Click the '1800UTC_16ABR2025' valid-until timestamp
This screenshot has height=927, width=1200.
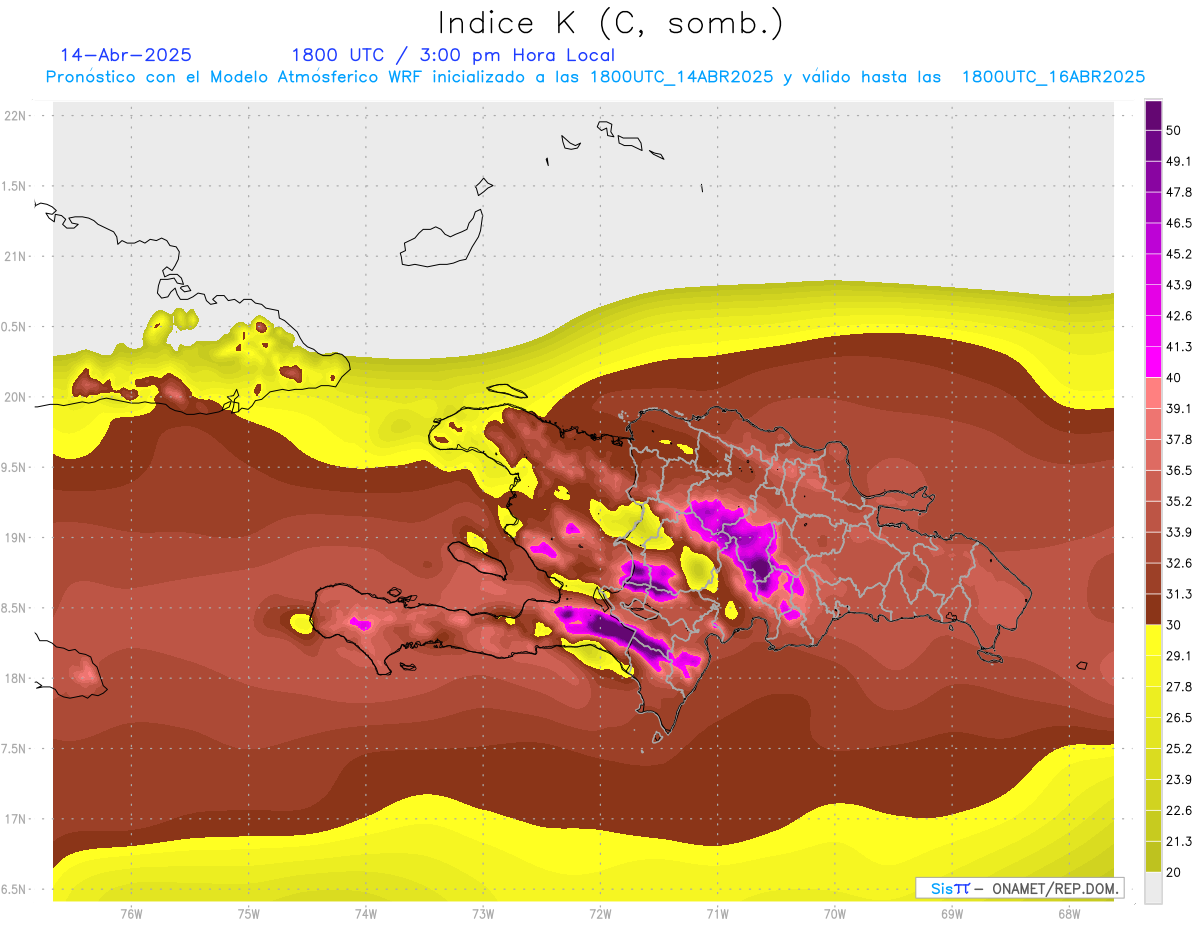(x=1053, y=77)
